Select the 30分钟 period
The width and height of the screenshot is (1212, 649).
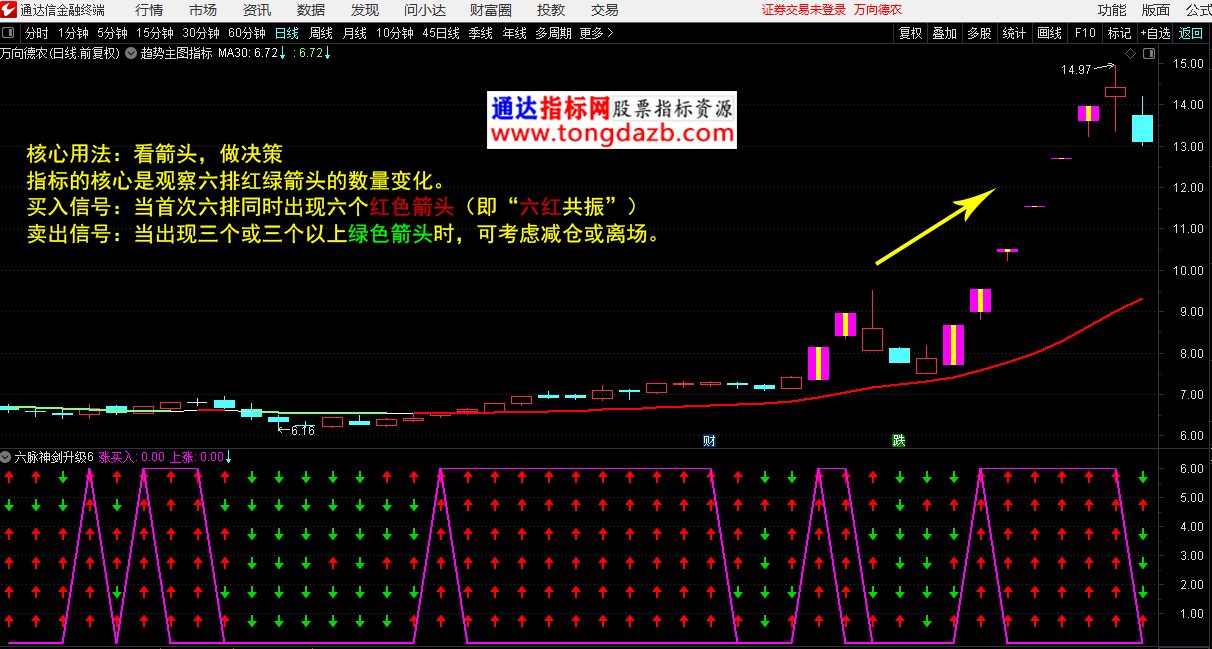coord(201,33)
